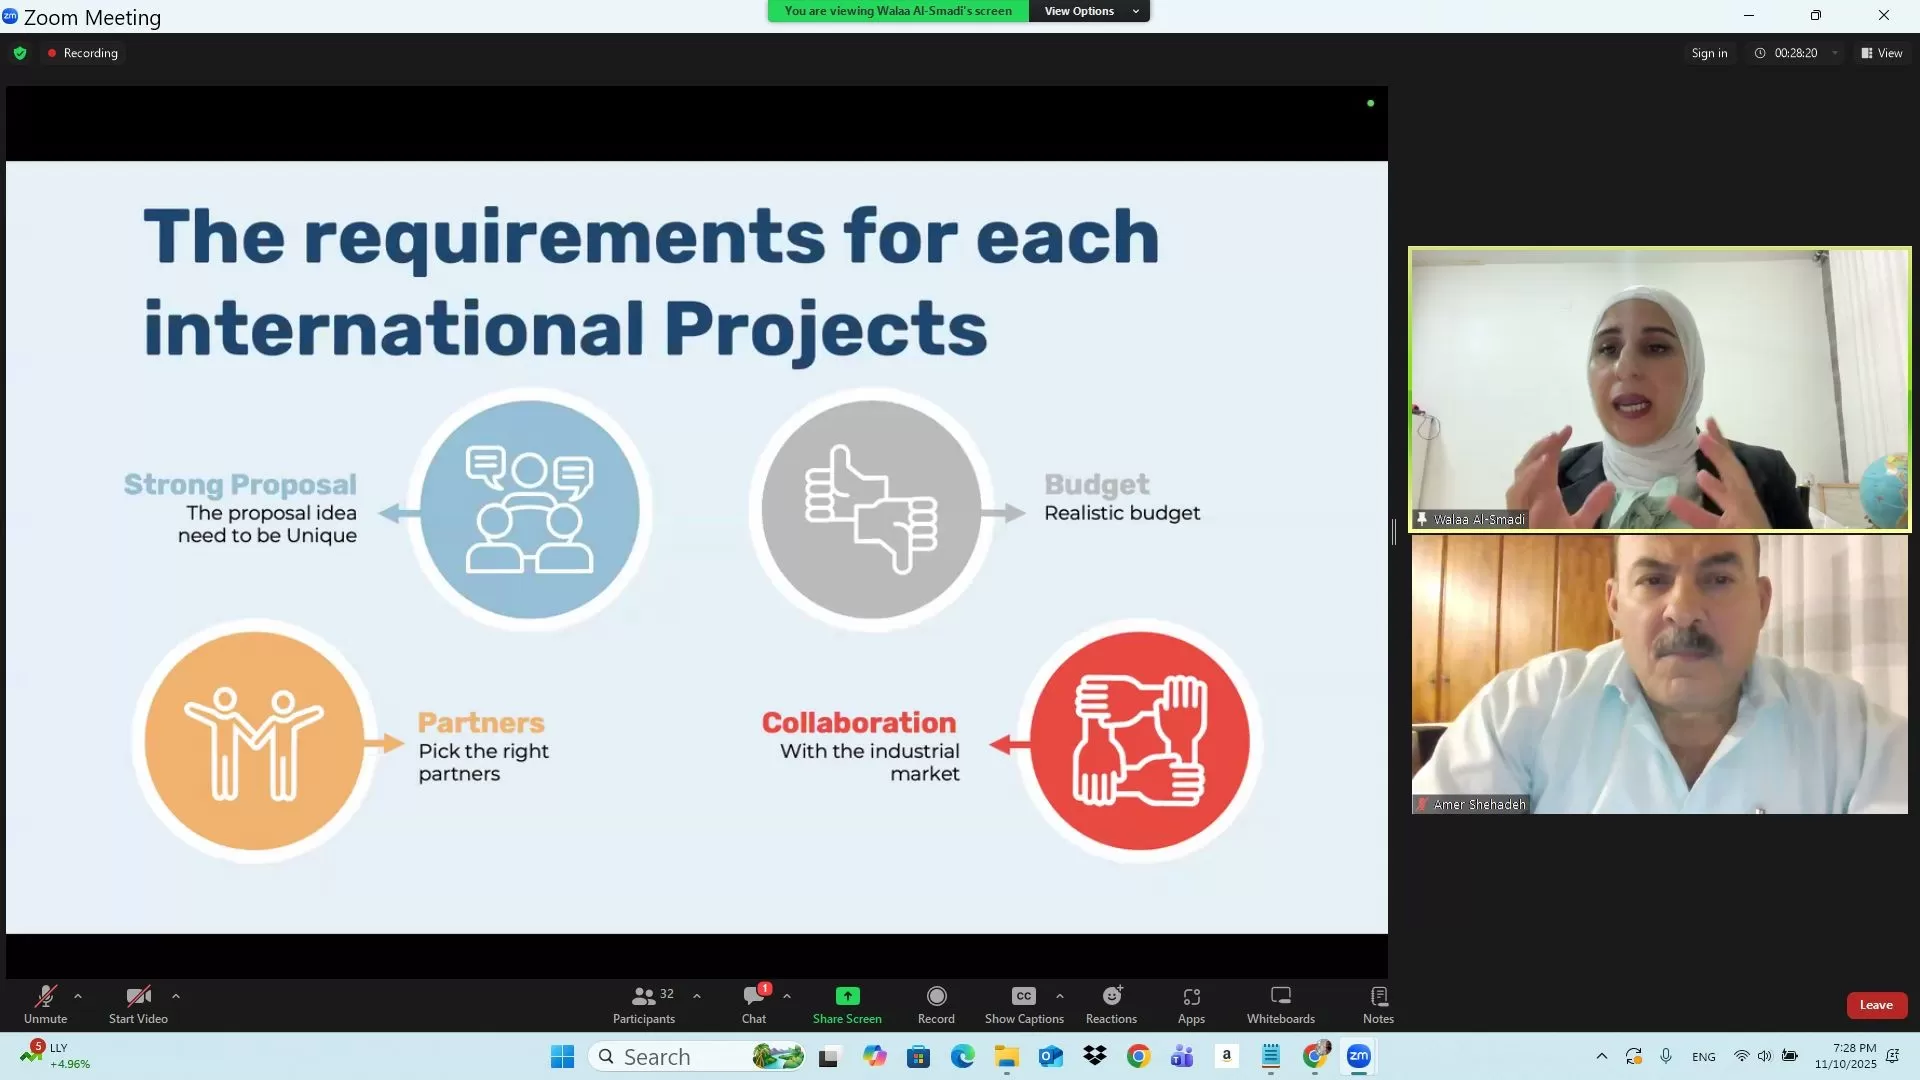Click the Sign in link
1920x1080 pixels.
(1709, 53)
